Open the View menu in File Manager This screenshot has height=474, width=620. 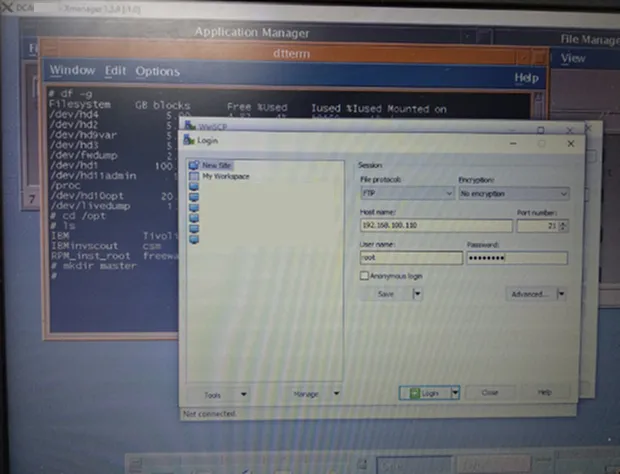[573, 59]
